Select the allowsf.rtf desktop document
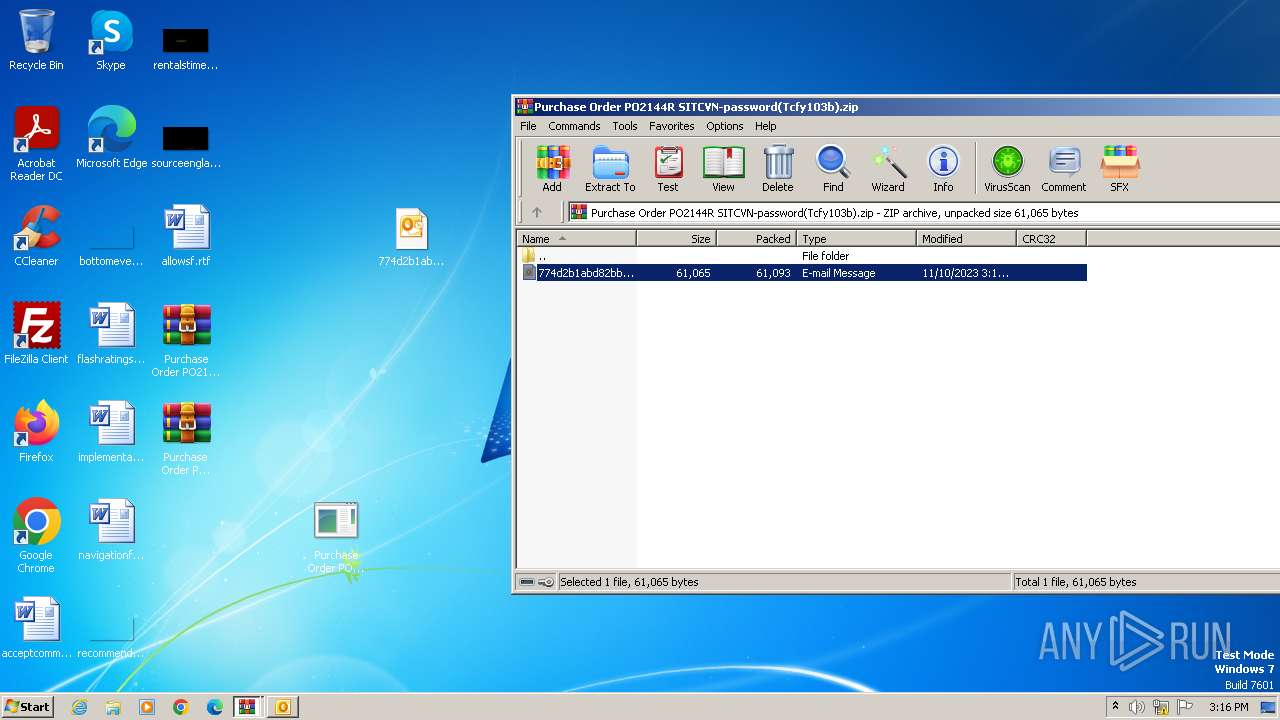The height and width of the screenshot is (720, 1280). tap(186, 236)
